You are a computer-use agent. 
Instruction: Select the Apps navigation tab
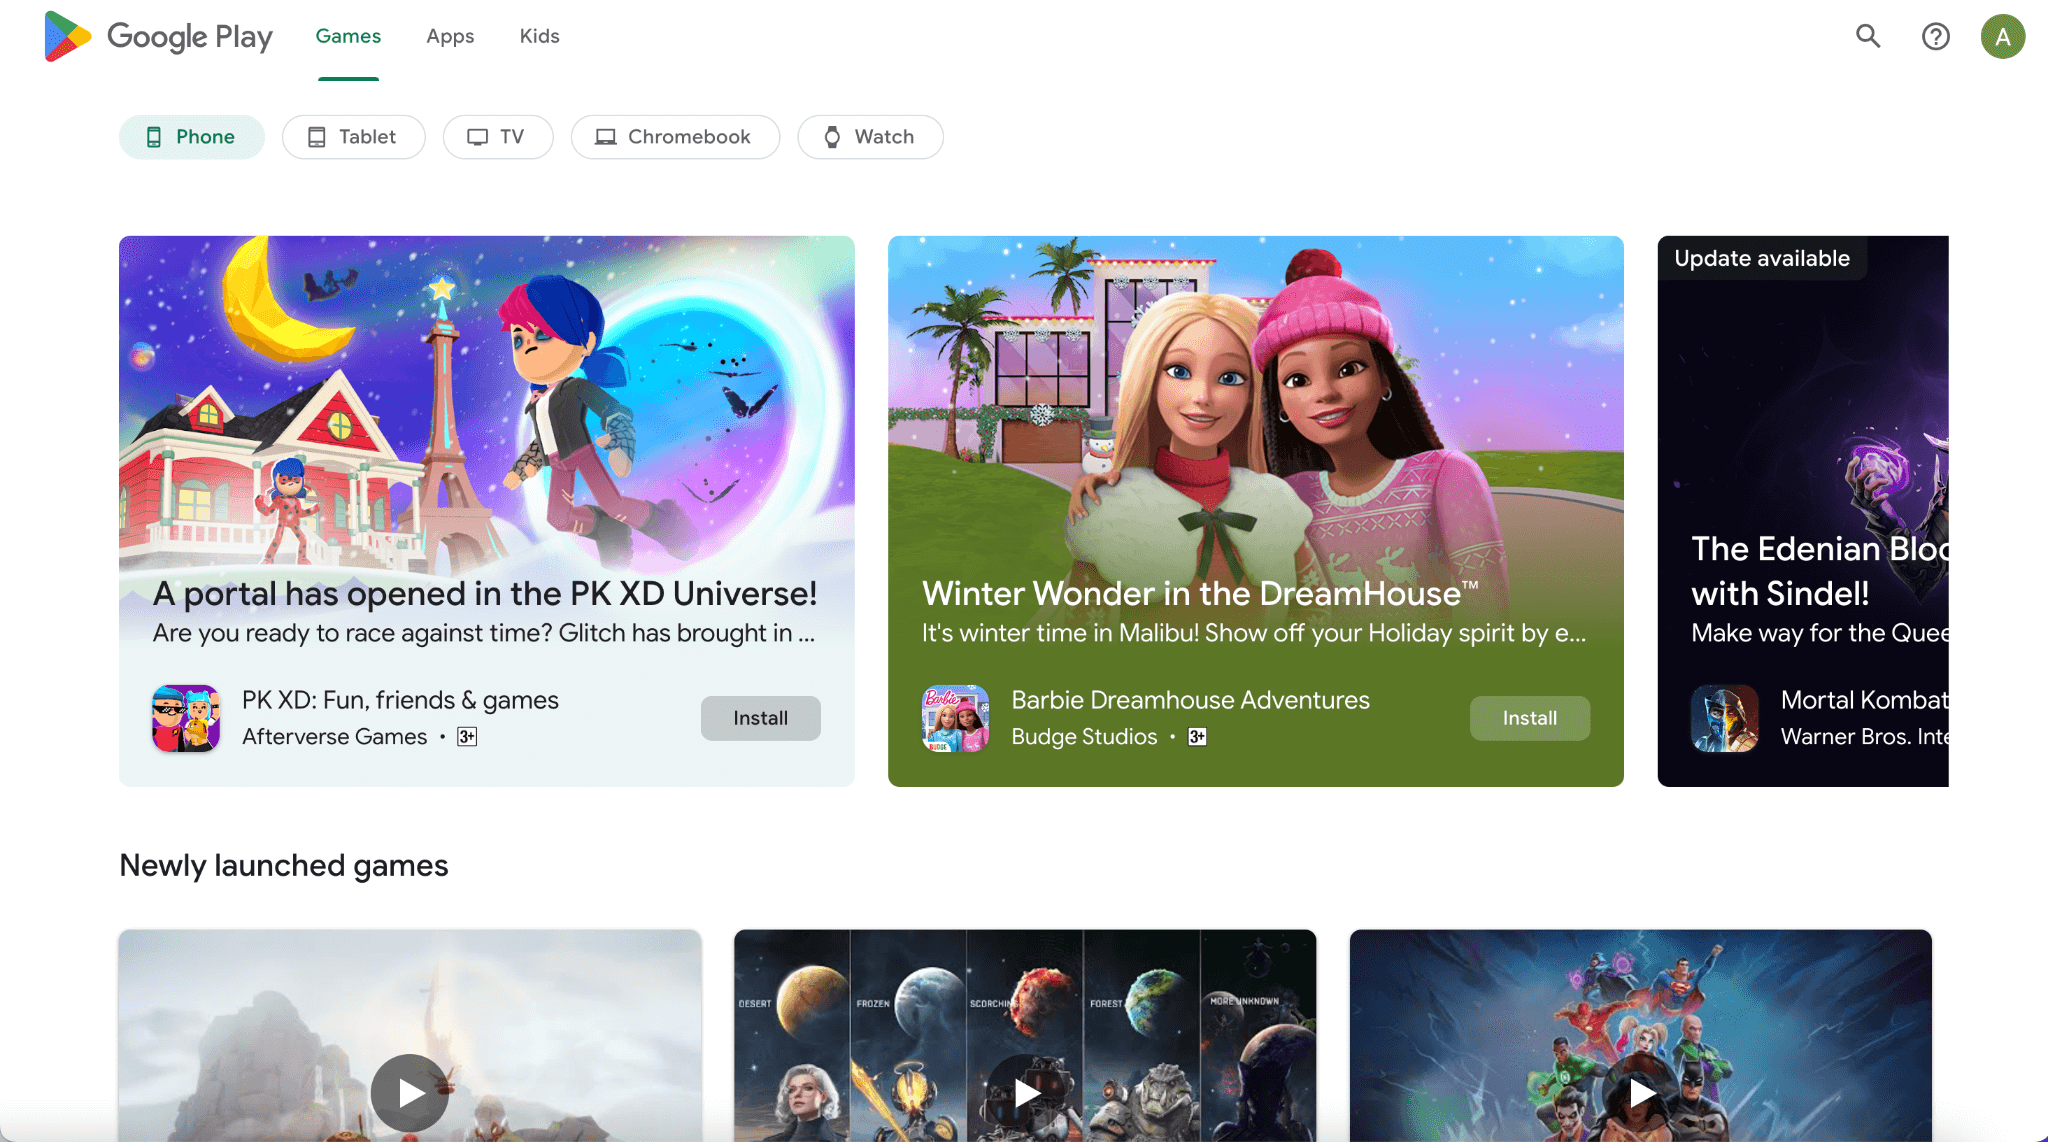(450, 35)
